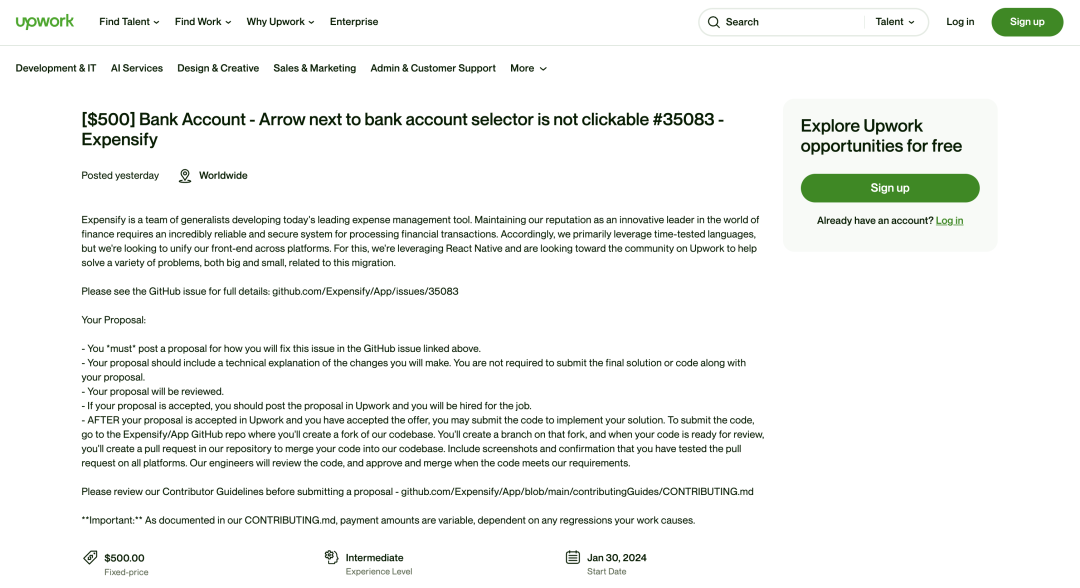Follow the Log in link in the sidebar card
Viewport: 1080px width, 588px height.
[949, 221]
